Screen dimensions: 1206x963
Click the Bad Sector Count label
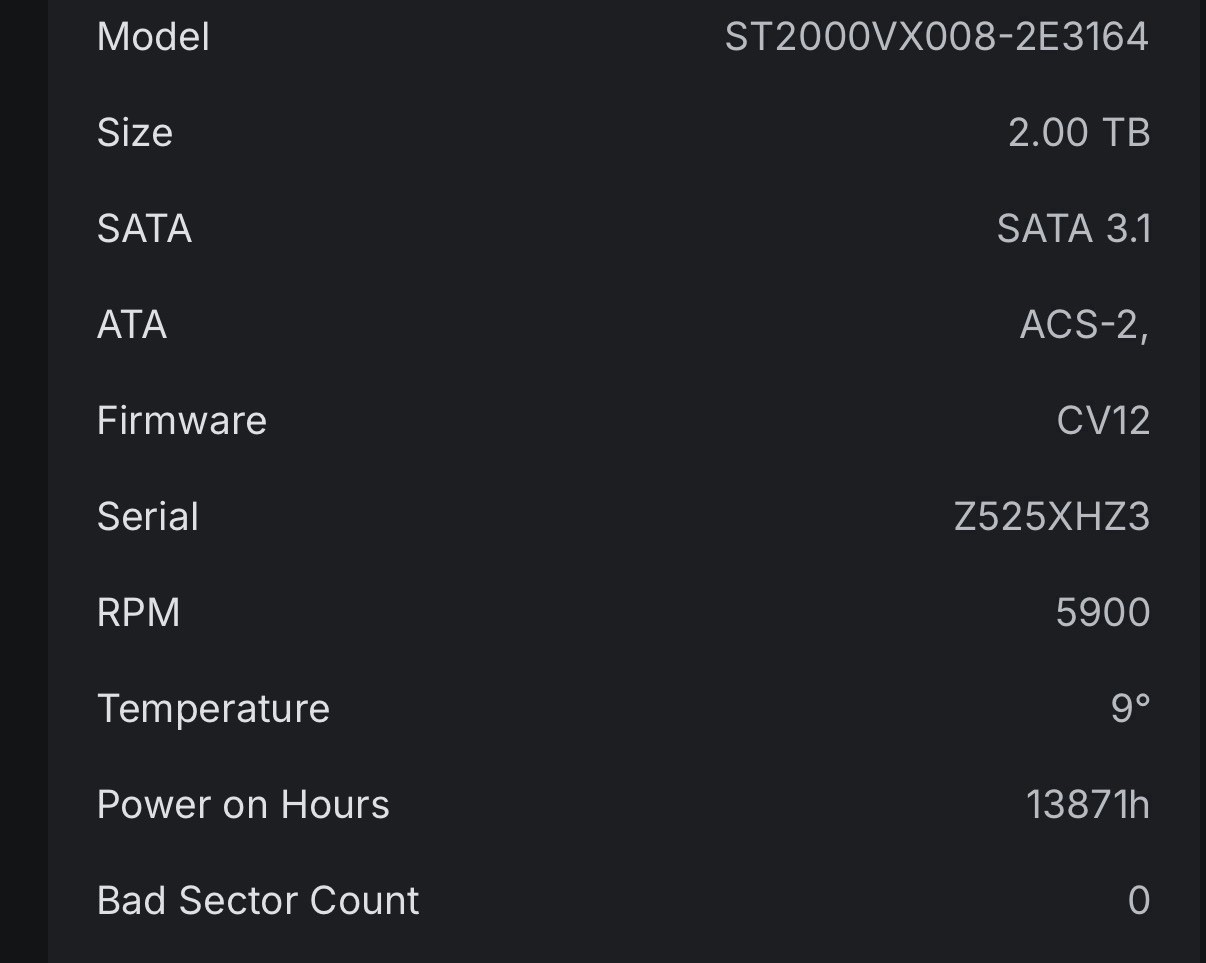tap(258, 901)
